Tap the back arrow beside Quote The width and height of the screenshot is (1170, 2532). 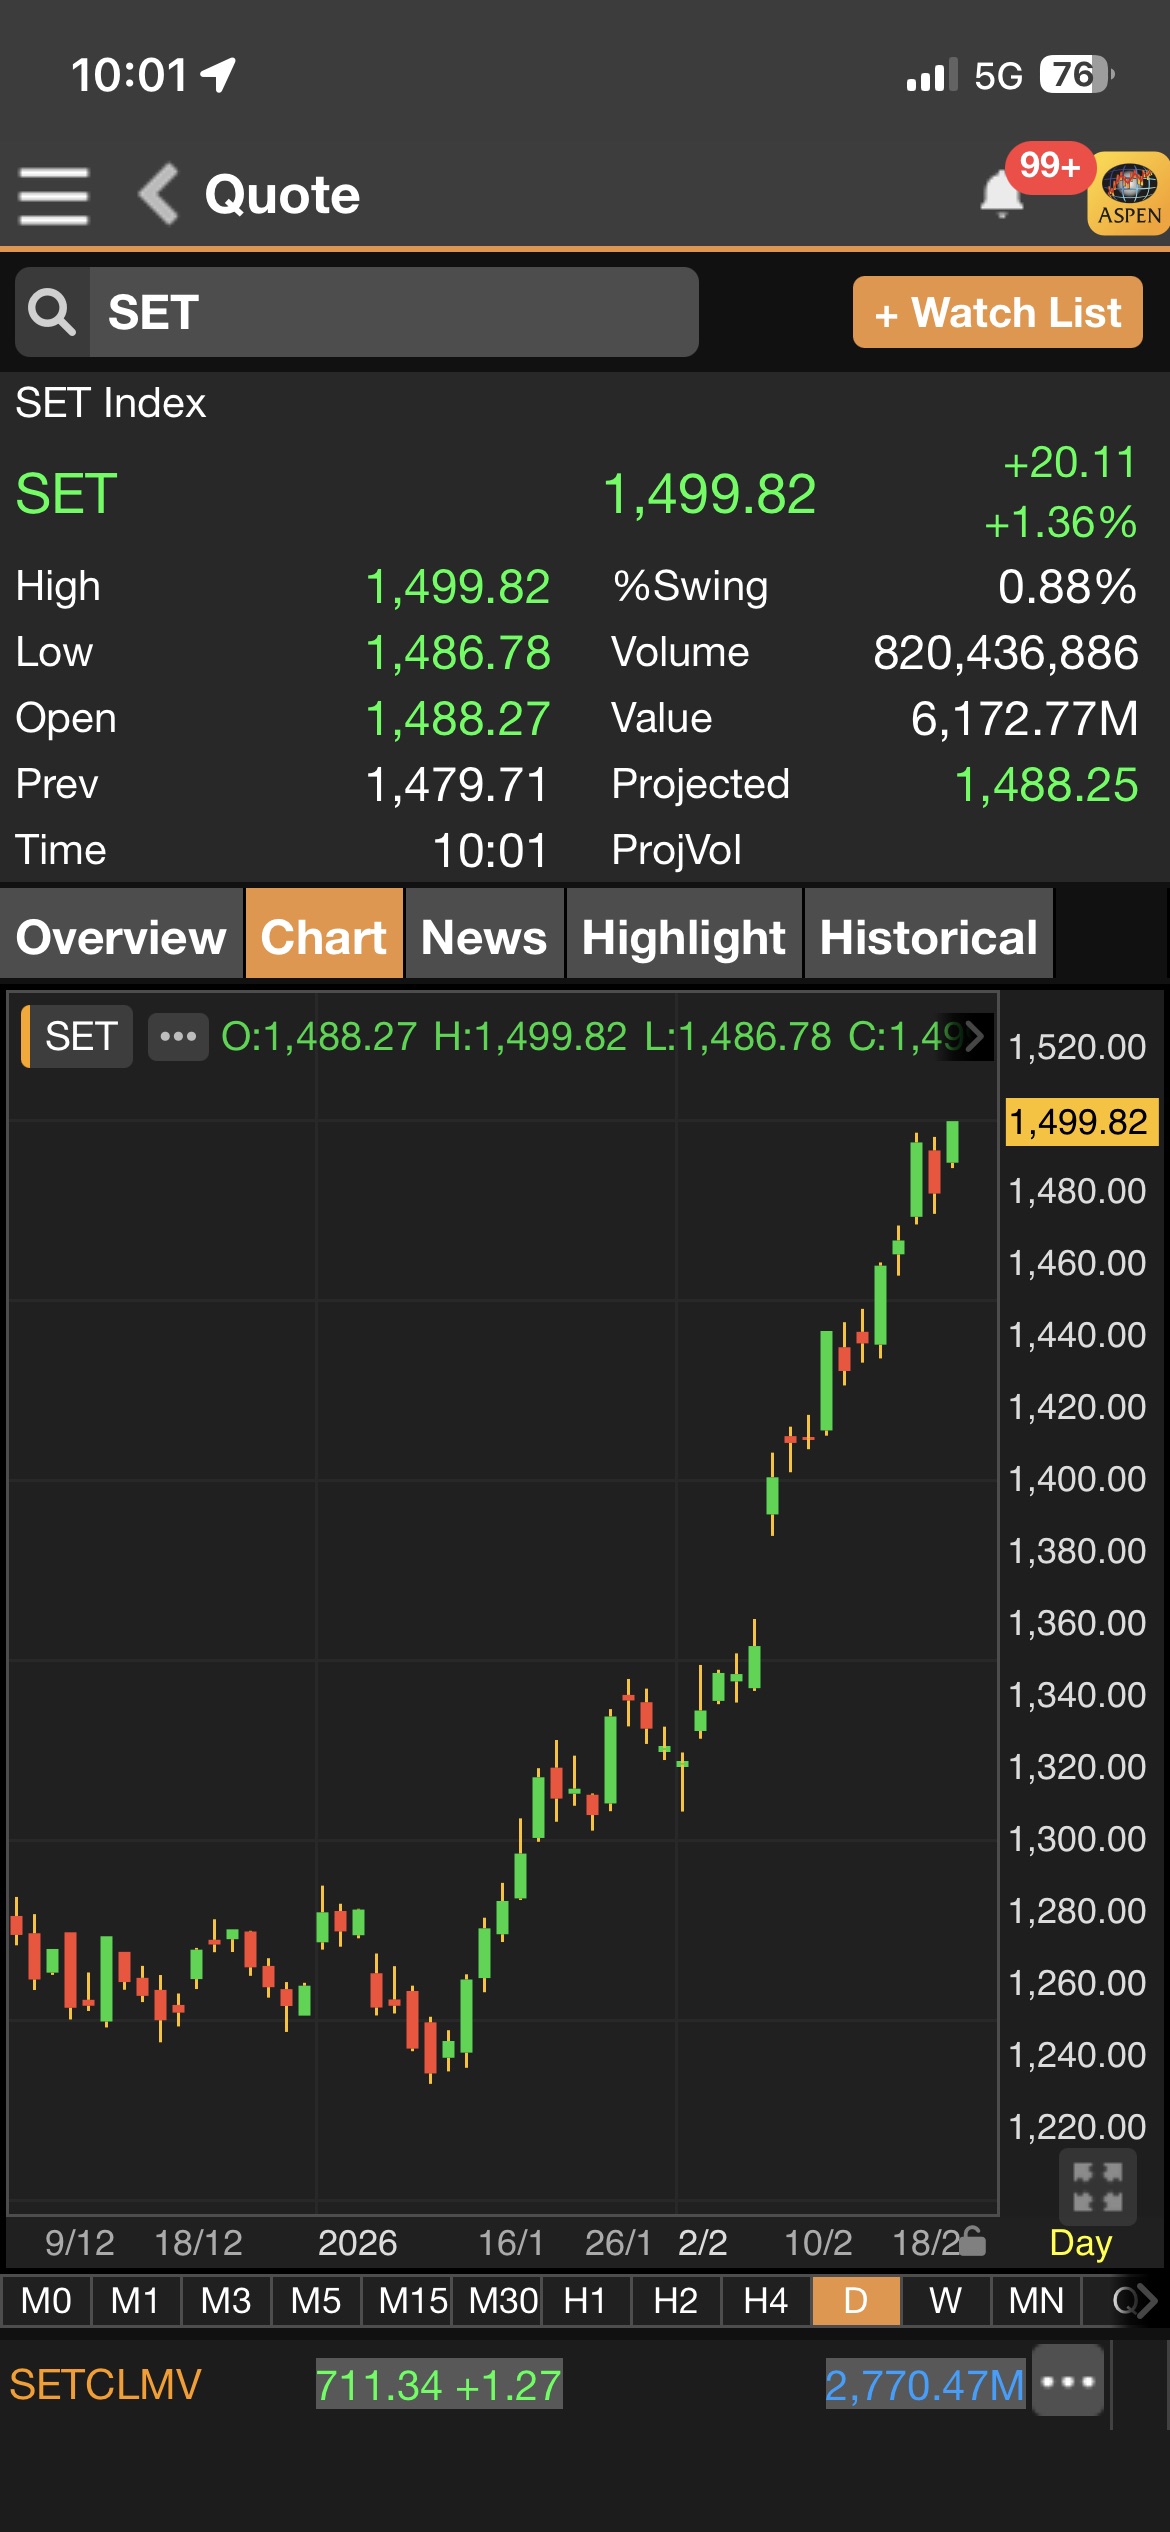tap(159, 194)
